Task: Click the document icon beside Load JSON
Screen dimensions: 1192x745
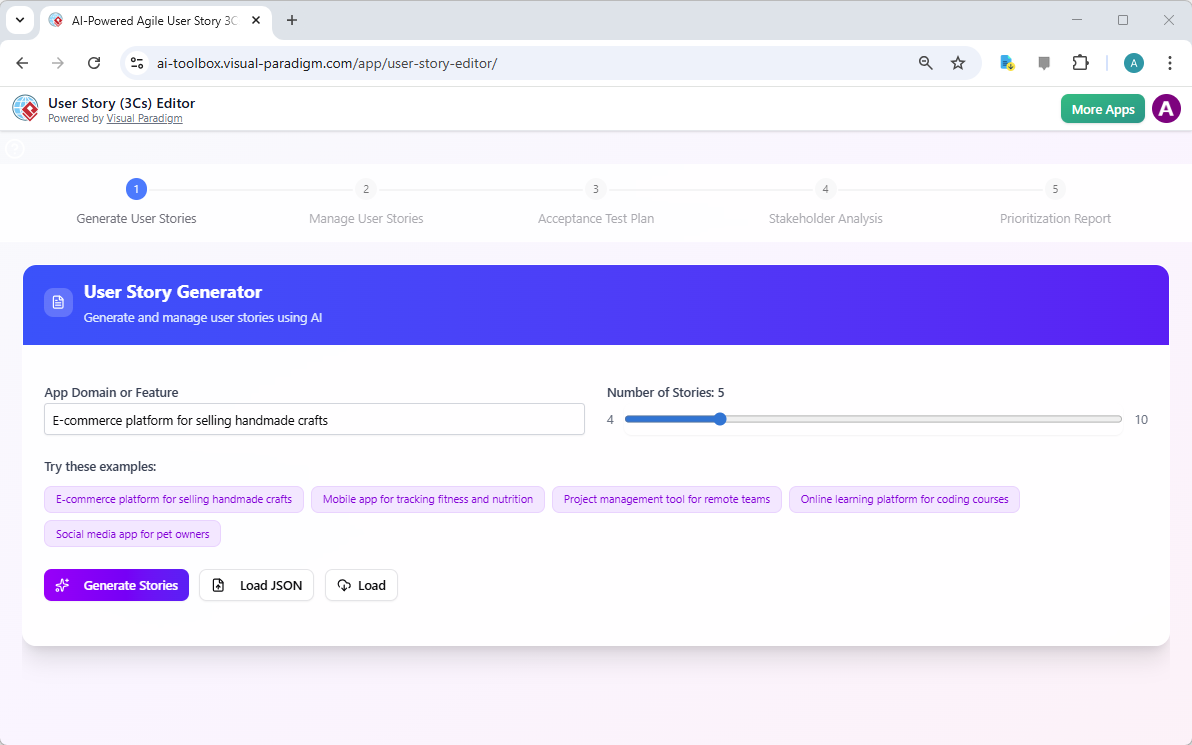Action: coord(219,585)
